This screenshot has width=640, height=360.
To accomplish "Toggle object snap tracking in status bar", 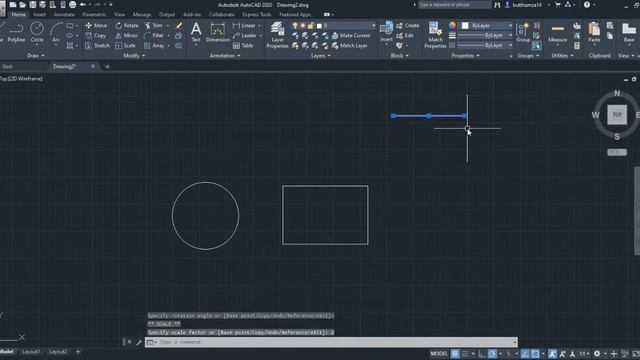I will click(x=525, y=353).
